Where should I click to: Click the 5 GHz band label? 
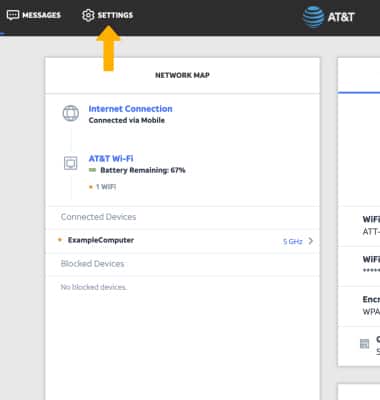coord(293,241)
